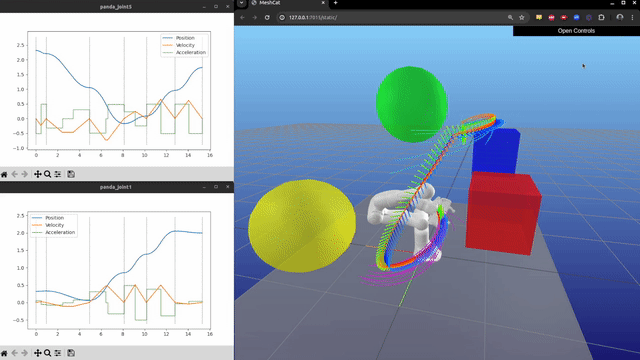Click the blue box in the MeshCat scene
This screenshot has height=360, width=640.
coord(496,150)
